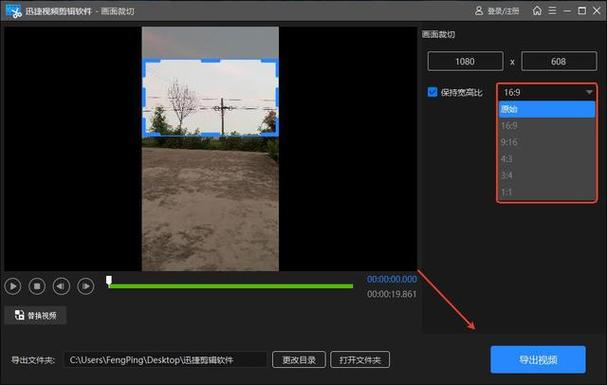
Task: Click the scissors app logo
Action: coord(14,11)
